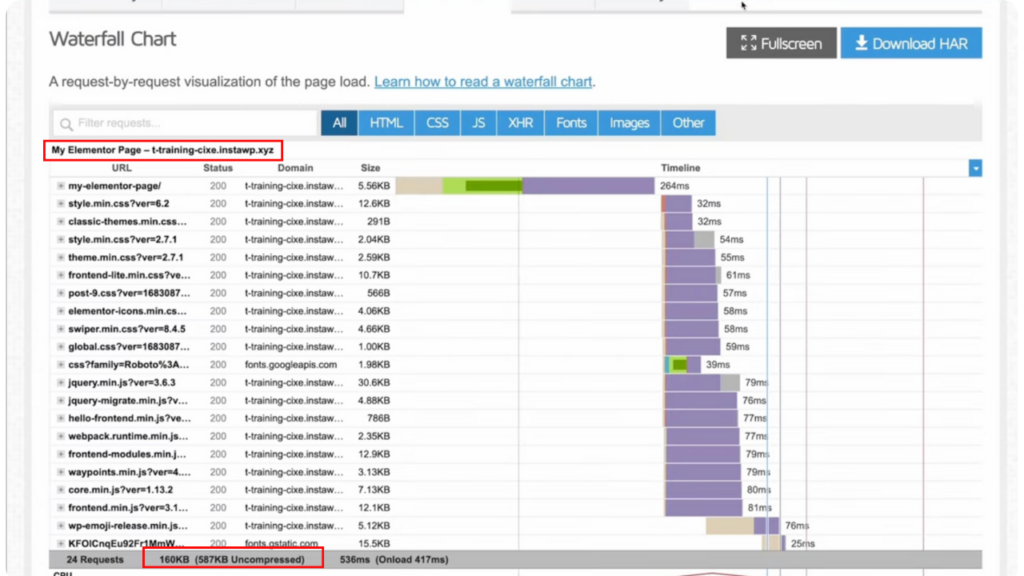
Task: Click the Domain column header
Action: (295, 168)
